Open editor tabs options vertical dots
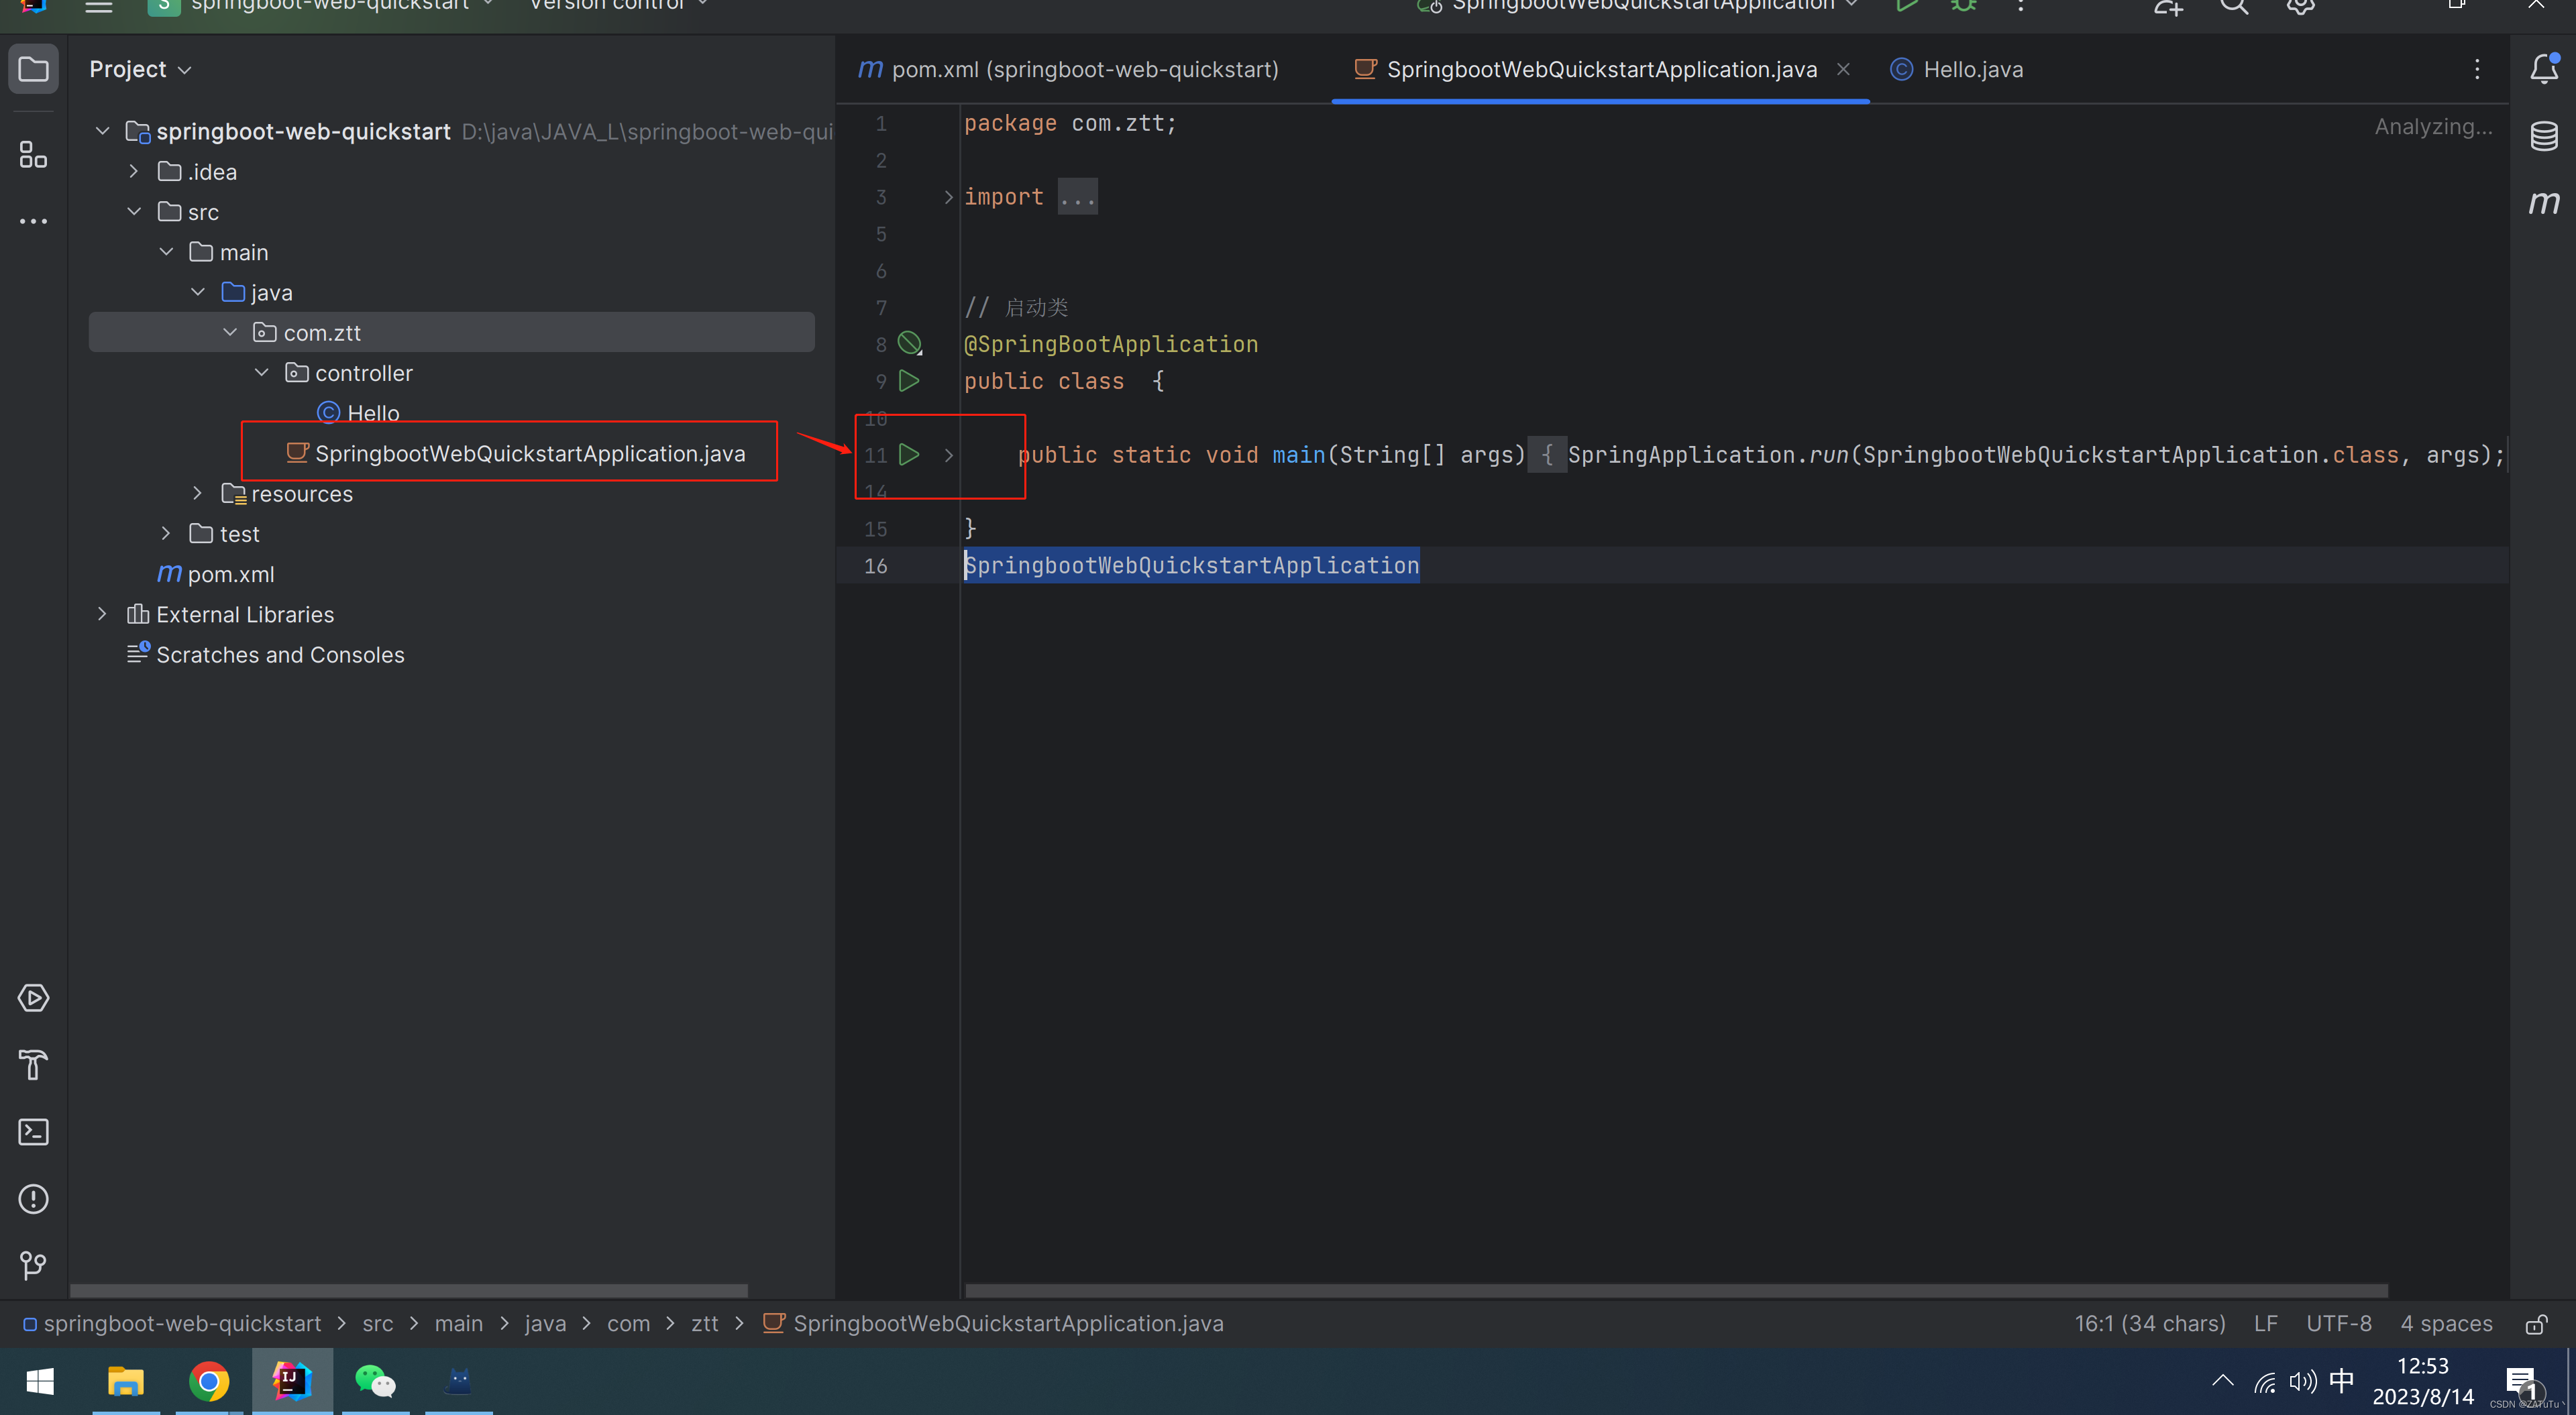The height and width of the screenshot is (1415, 2576). point(2477,69)
